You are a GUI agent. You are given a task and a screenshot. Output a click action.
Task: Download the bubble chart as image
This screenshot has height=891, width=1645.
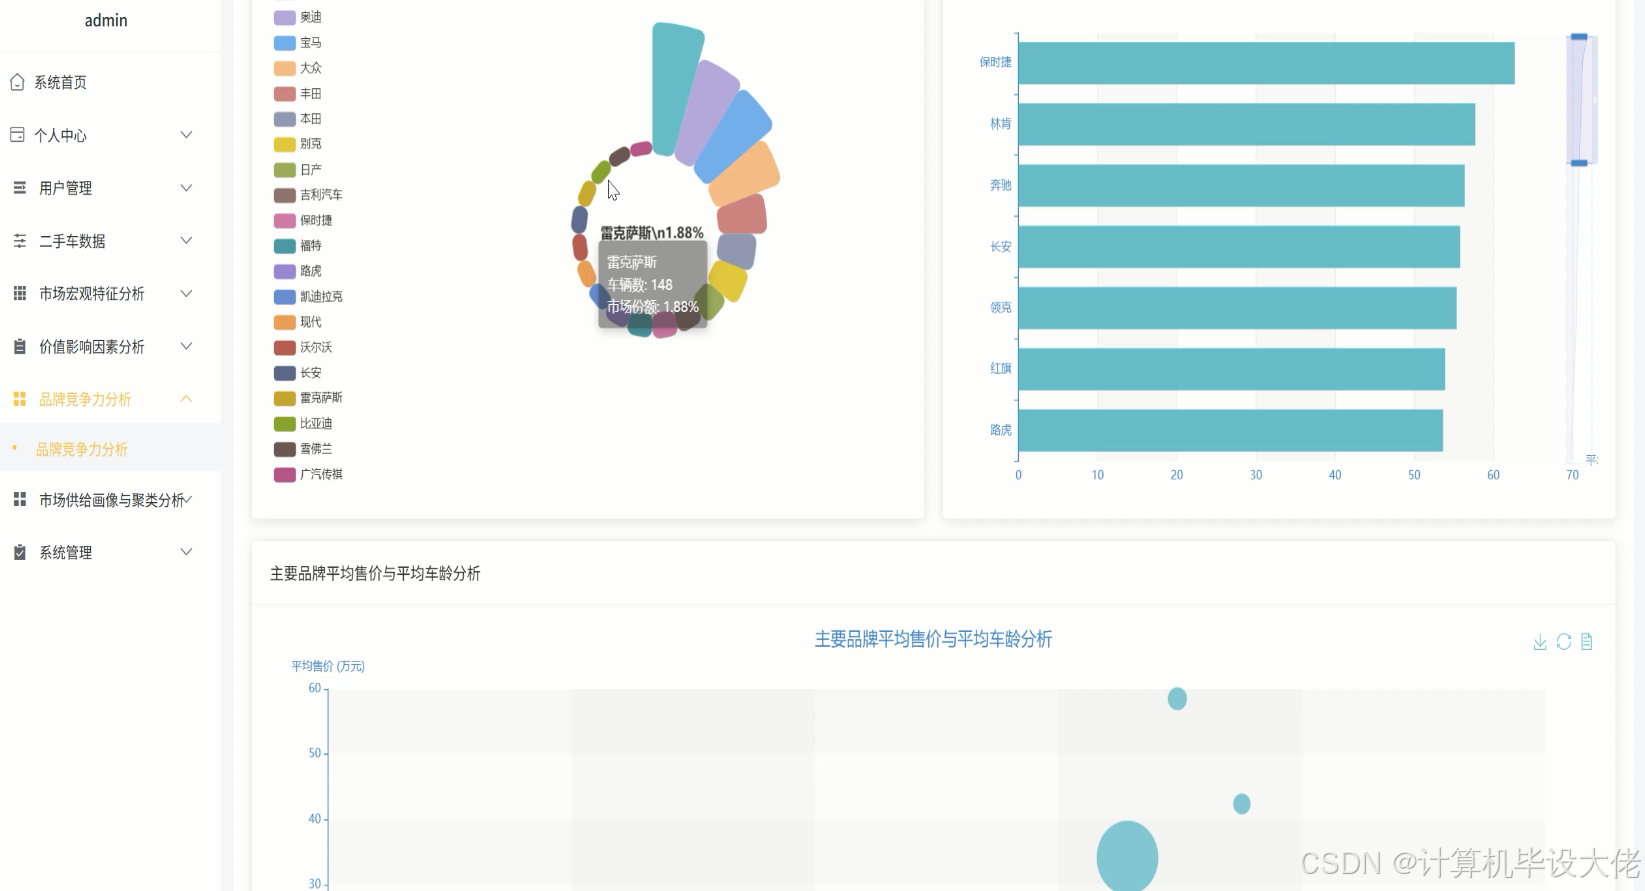tap(1540, 642)
